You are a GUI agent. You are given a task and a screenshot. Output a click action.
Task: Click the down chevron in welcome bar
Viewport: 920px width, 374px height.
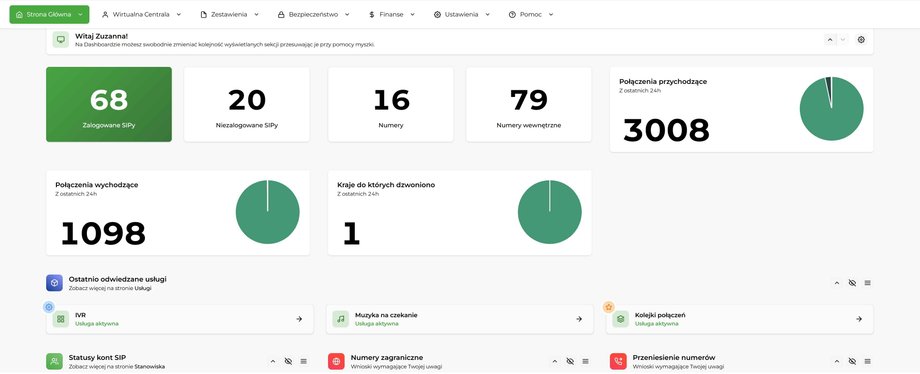click(843, 40)
